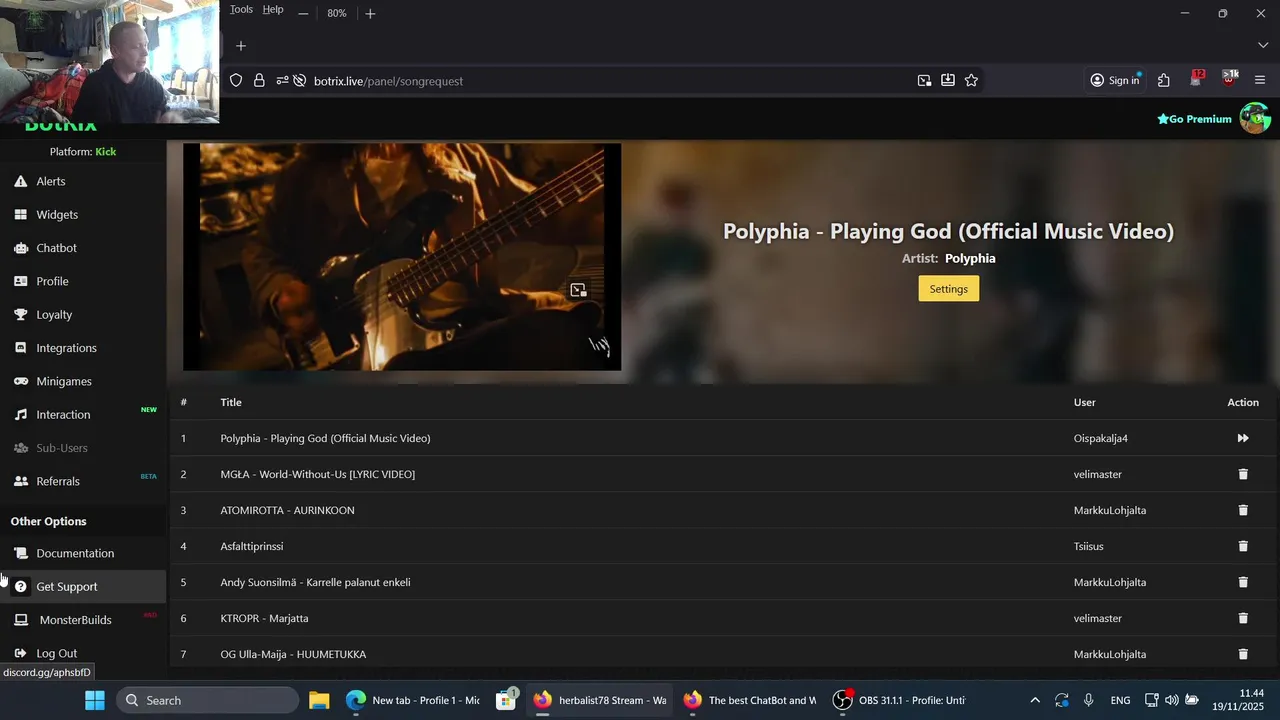
Task: Remove KTROPR - Marjatta from queue
Action: [x=1243, y=618]
